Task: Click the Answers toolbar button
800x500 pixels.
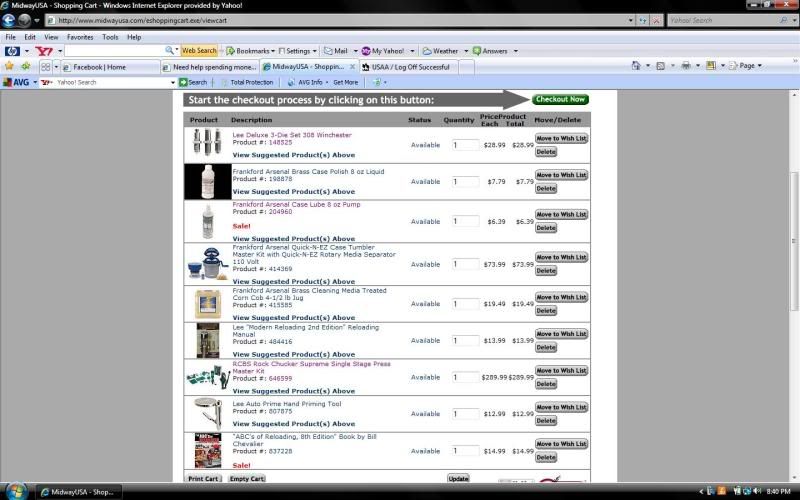Action: pos(490,51)
